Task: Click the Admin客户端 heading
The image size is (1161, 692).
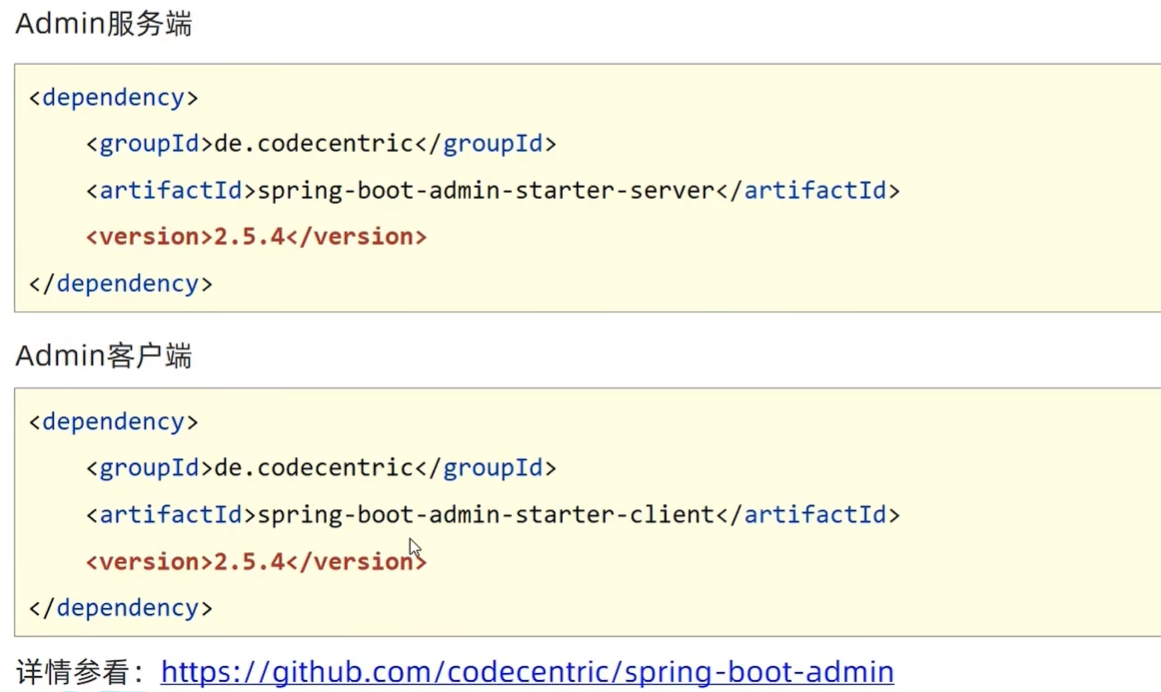Action: (103, 355)
